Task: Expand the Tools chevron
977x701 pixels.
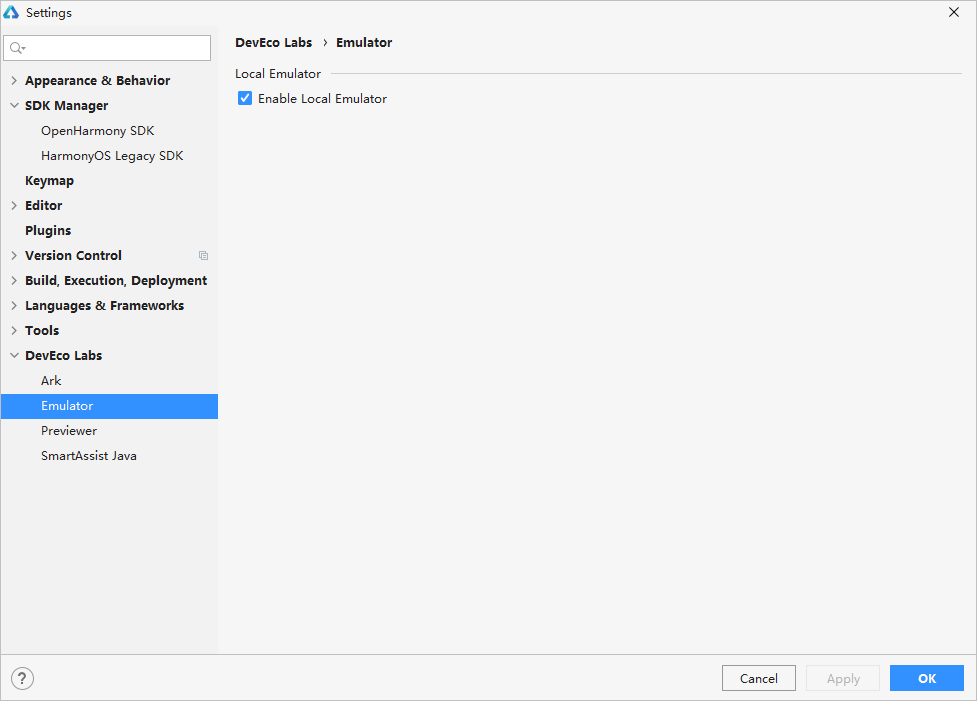Action: pos(14,330)
